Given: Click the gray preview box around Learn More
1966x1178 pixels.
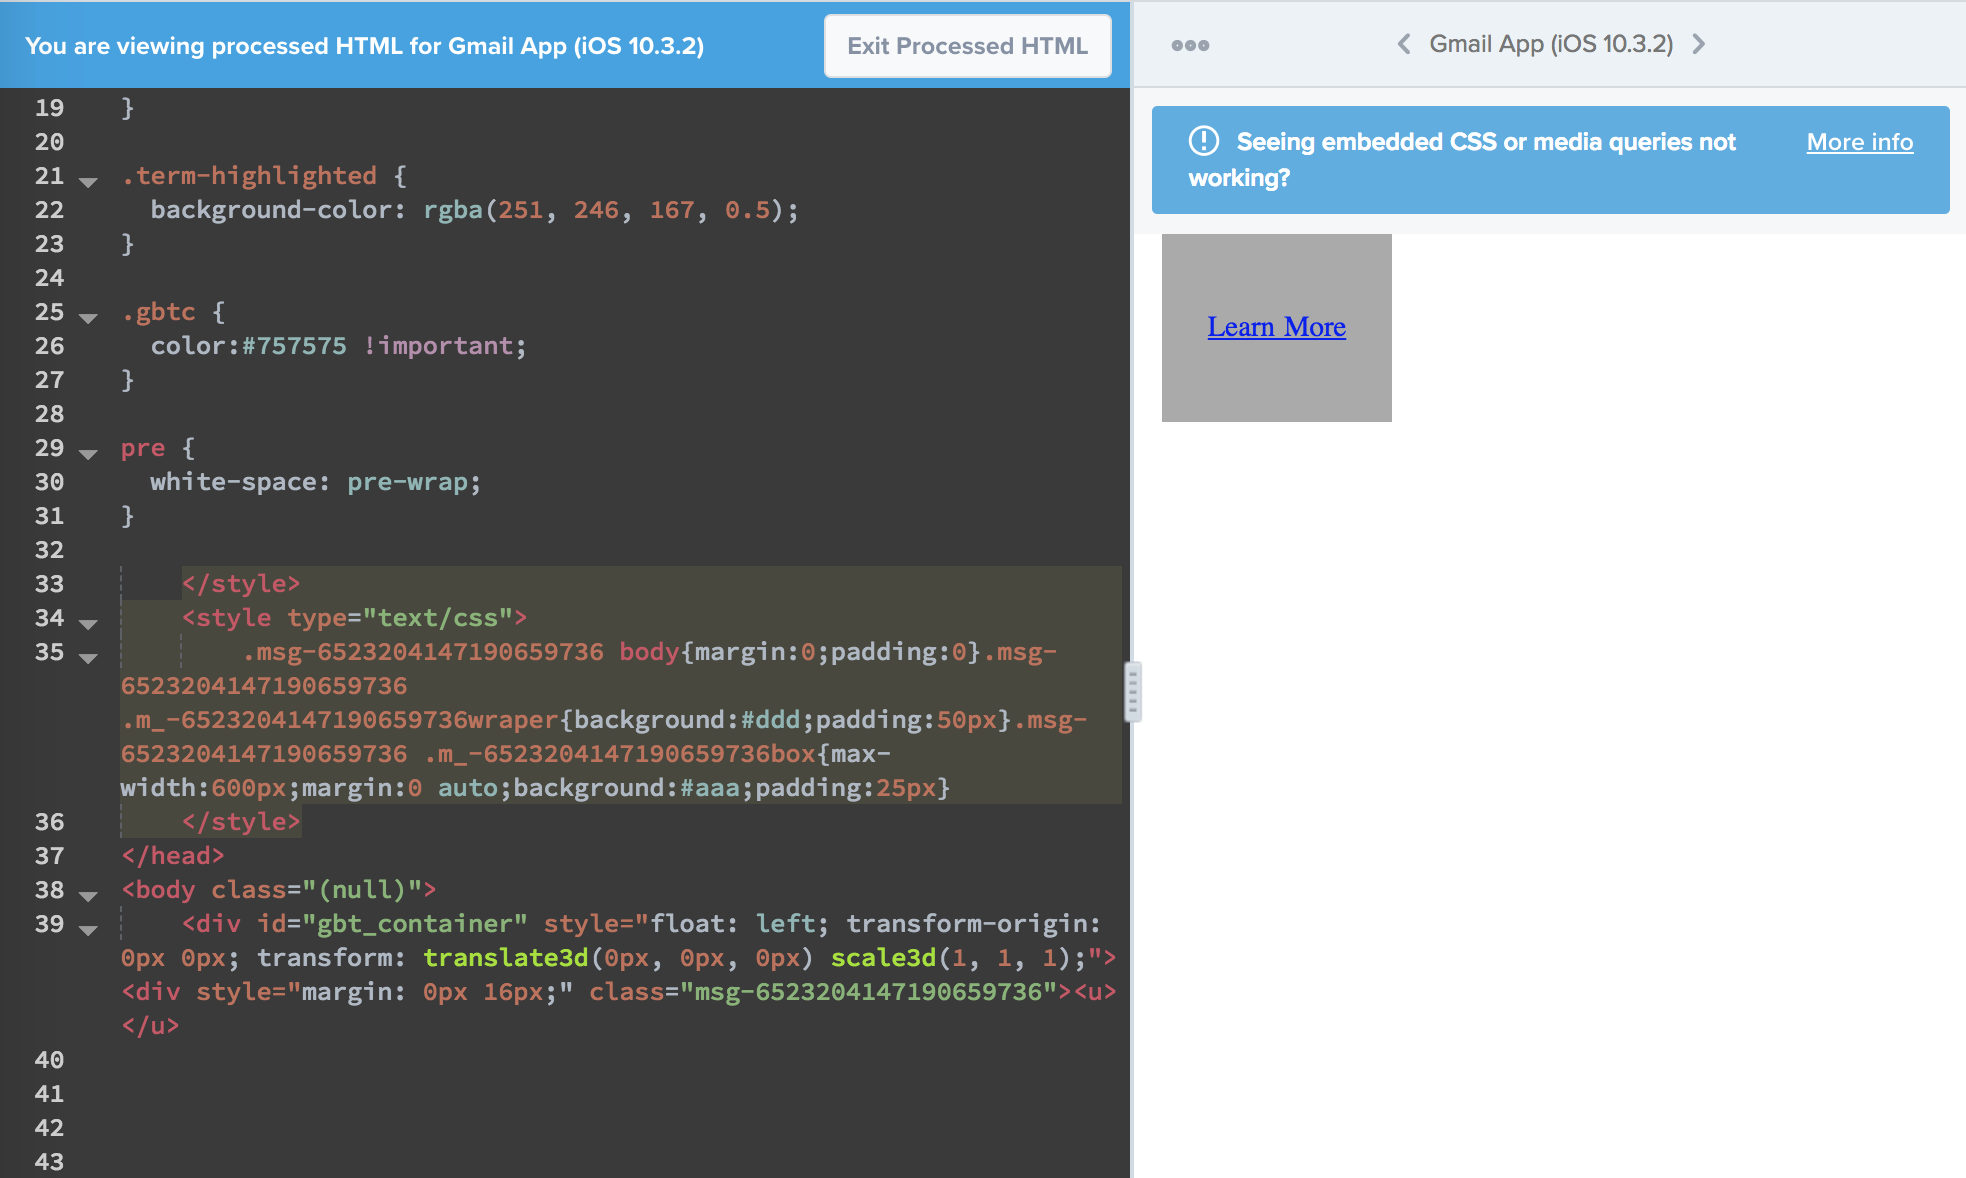Looking at the screenshot, I should 1276,328.
